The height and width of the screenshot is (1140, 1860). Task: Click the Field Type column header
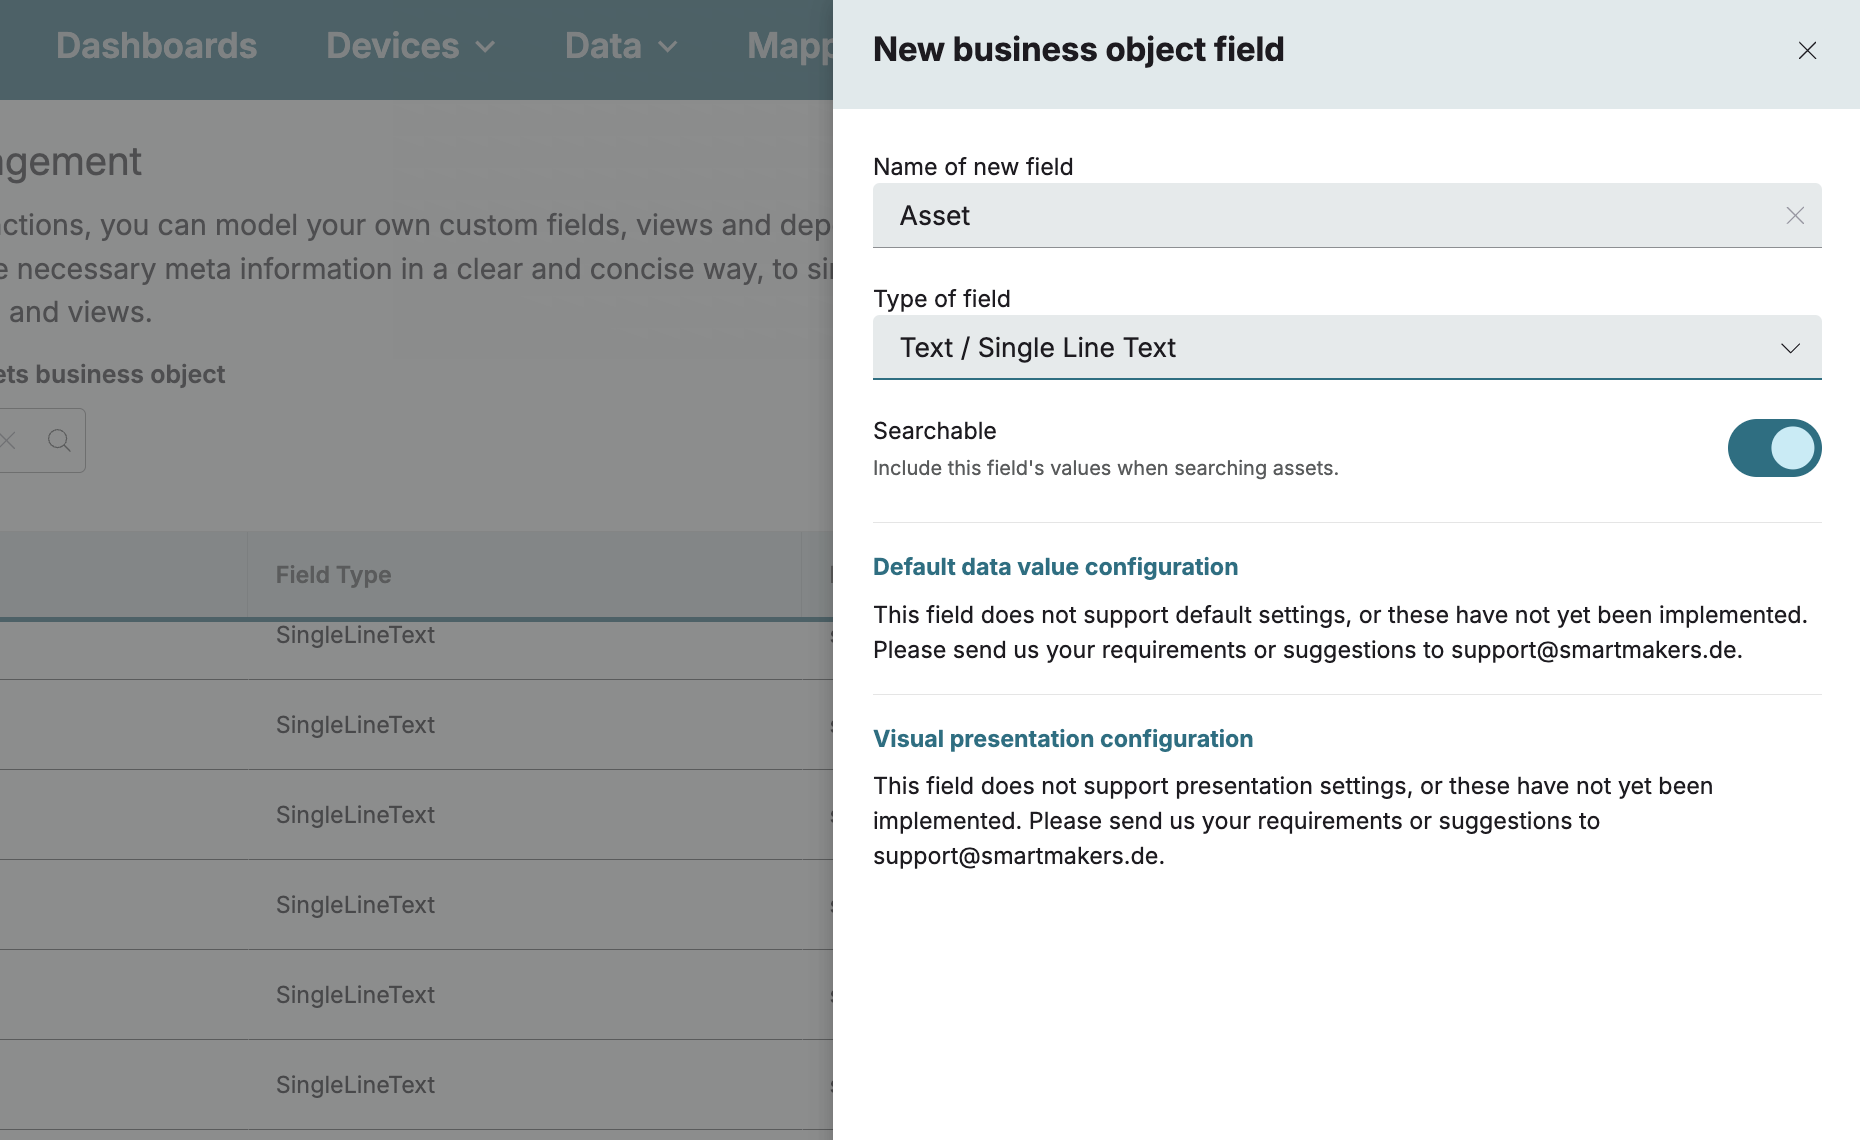(333, 575)
